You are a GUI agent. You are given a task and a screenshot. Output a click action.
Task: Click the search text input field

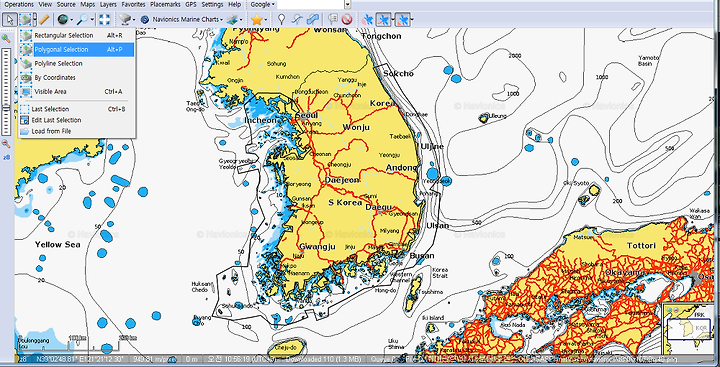(x=311, y=5)
